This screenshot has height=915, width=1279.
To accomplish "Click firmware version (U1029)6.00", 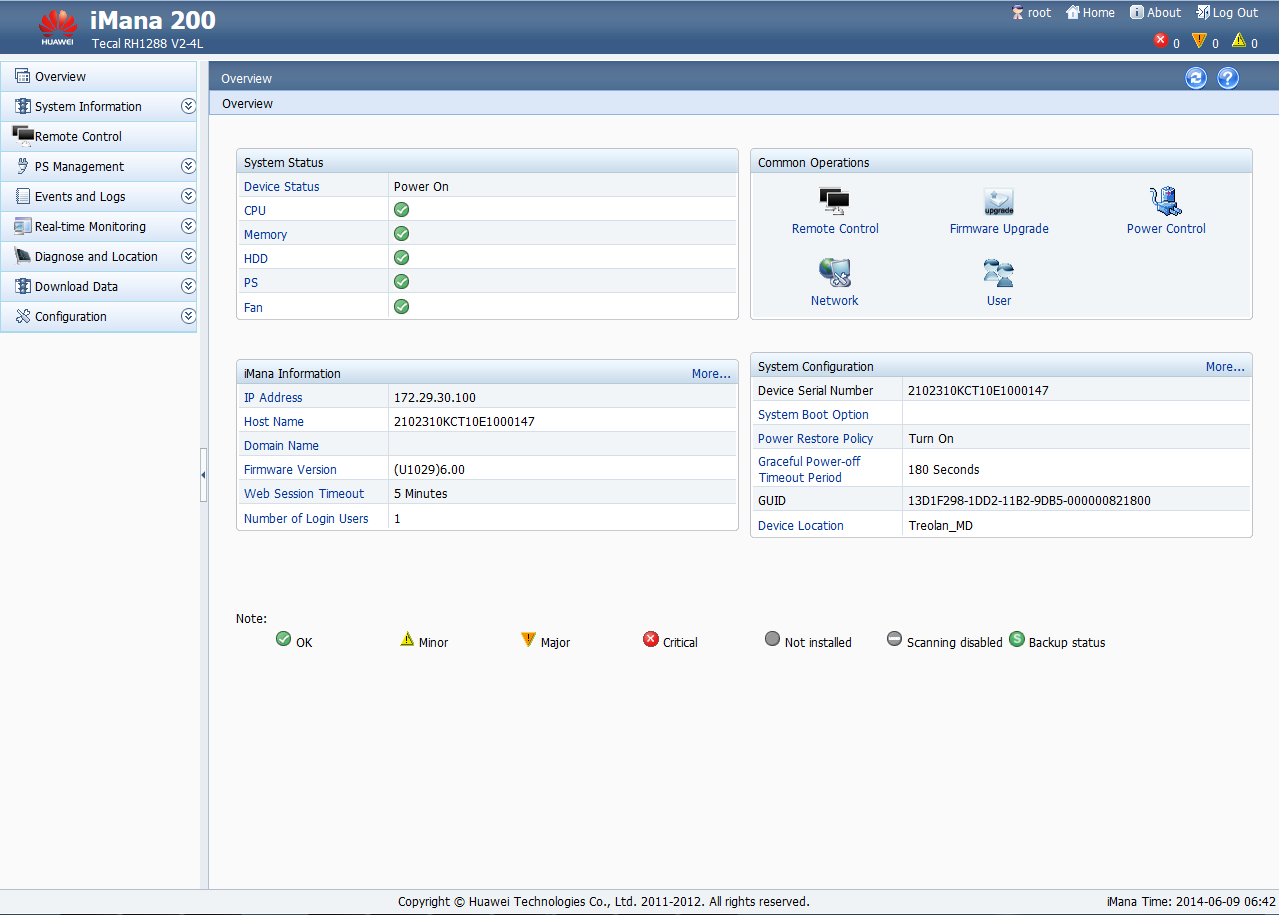I will tap(429, 470).
